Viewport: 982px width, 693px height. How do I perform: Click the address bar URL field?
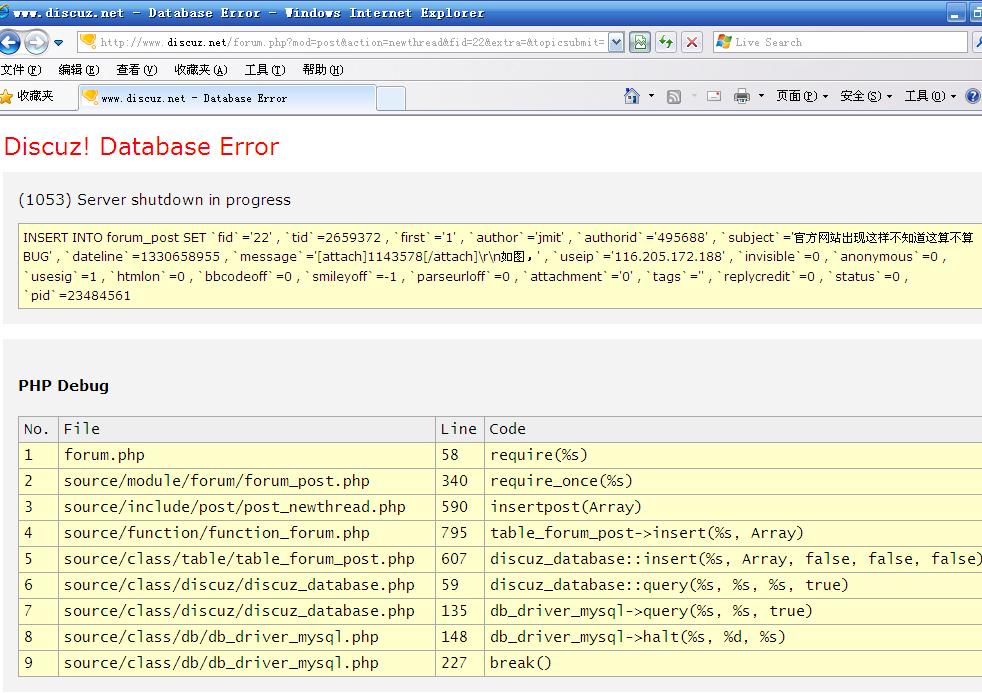[x=343, y=43]
